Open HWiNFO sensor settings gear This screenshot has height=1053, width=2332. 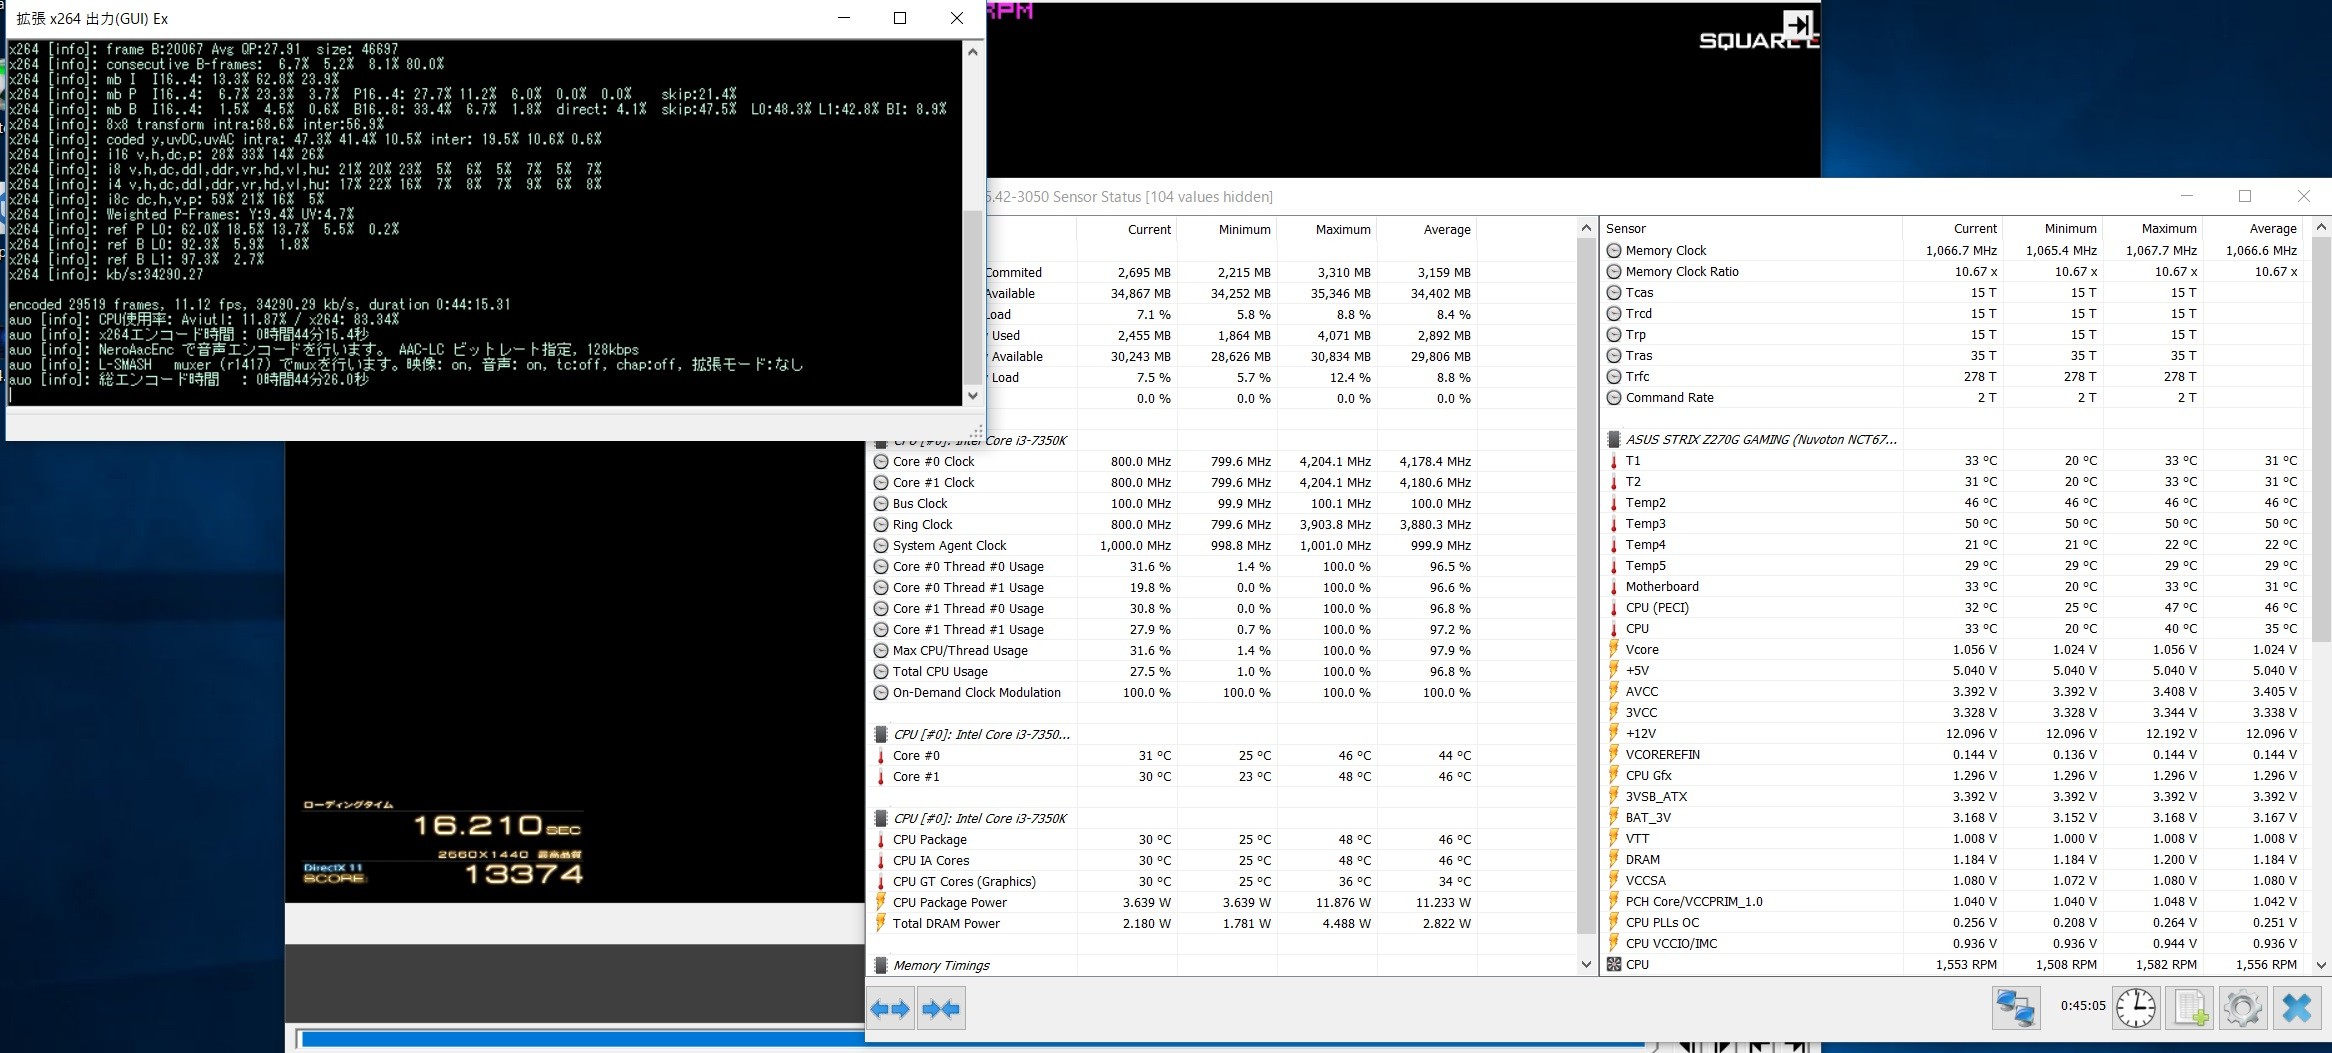click(x=2243, y=1007)
